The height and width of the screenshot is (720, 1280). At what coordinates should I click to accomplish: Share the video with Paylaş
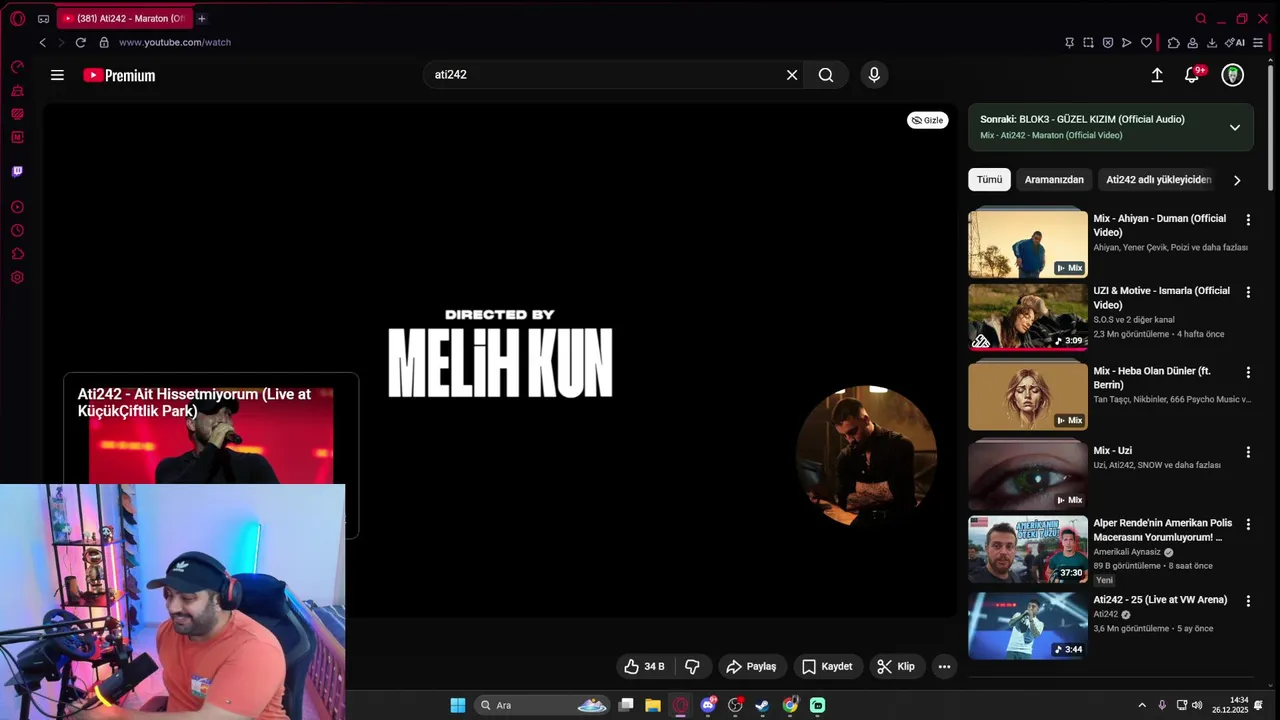coord(751,666)
